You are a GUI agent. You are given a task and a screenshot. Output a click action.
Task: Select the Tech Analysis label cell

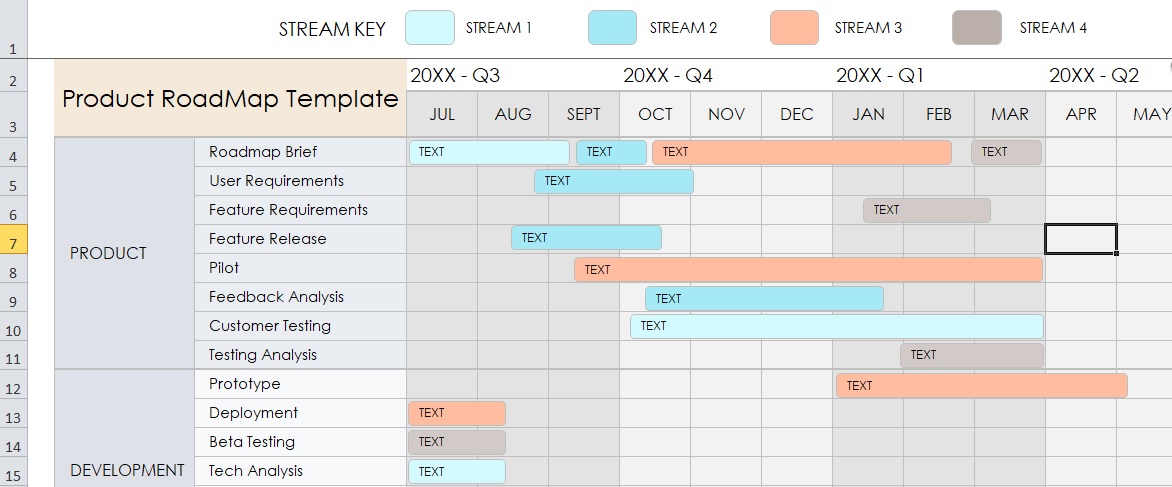pos(300,471)
